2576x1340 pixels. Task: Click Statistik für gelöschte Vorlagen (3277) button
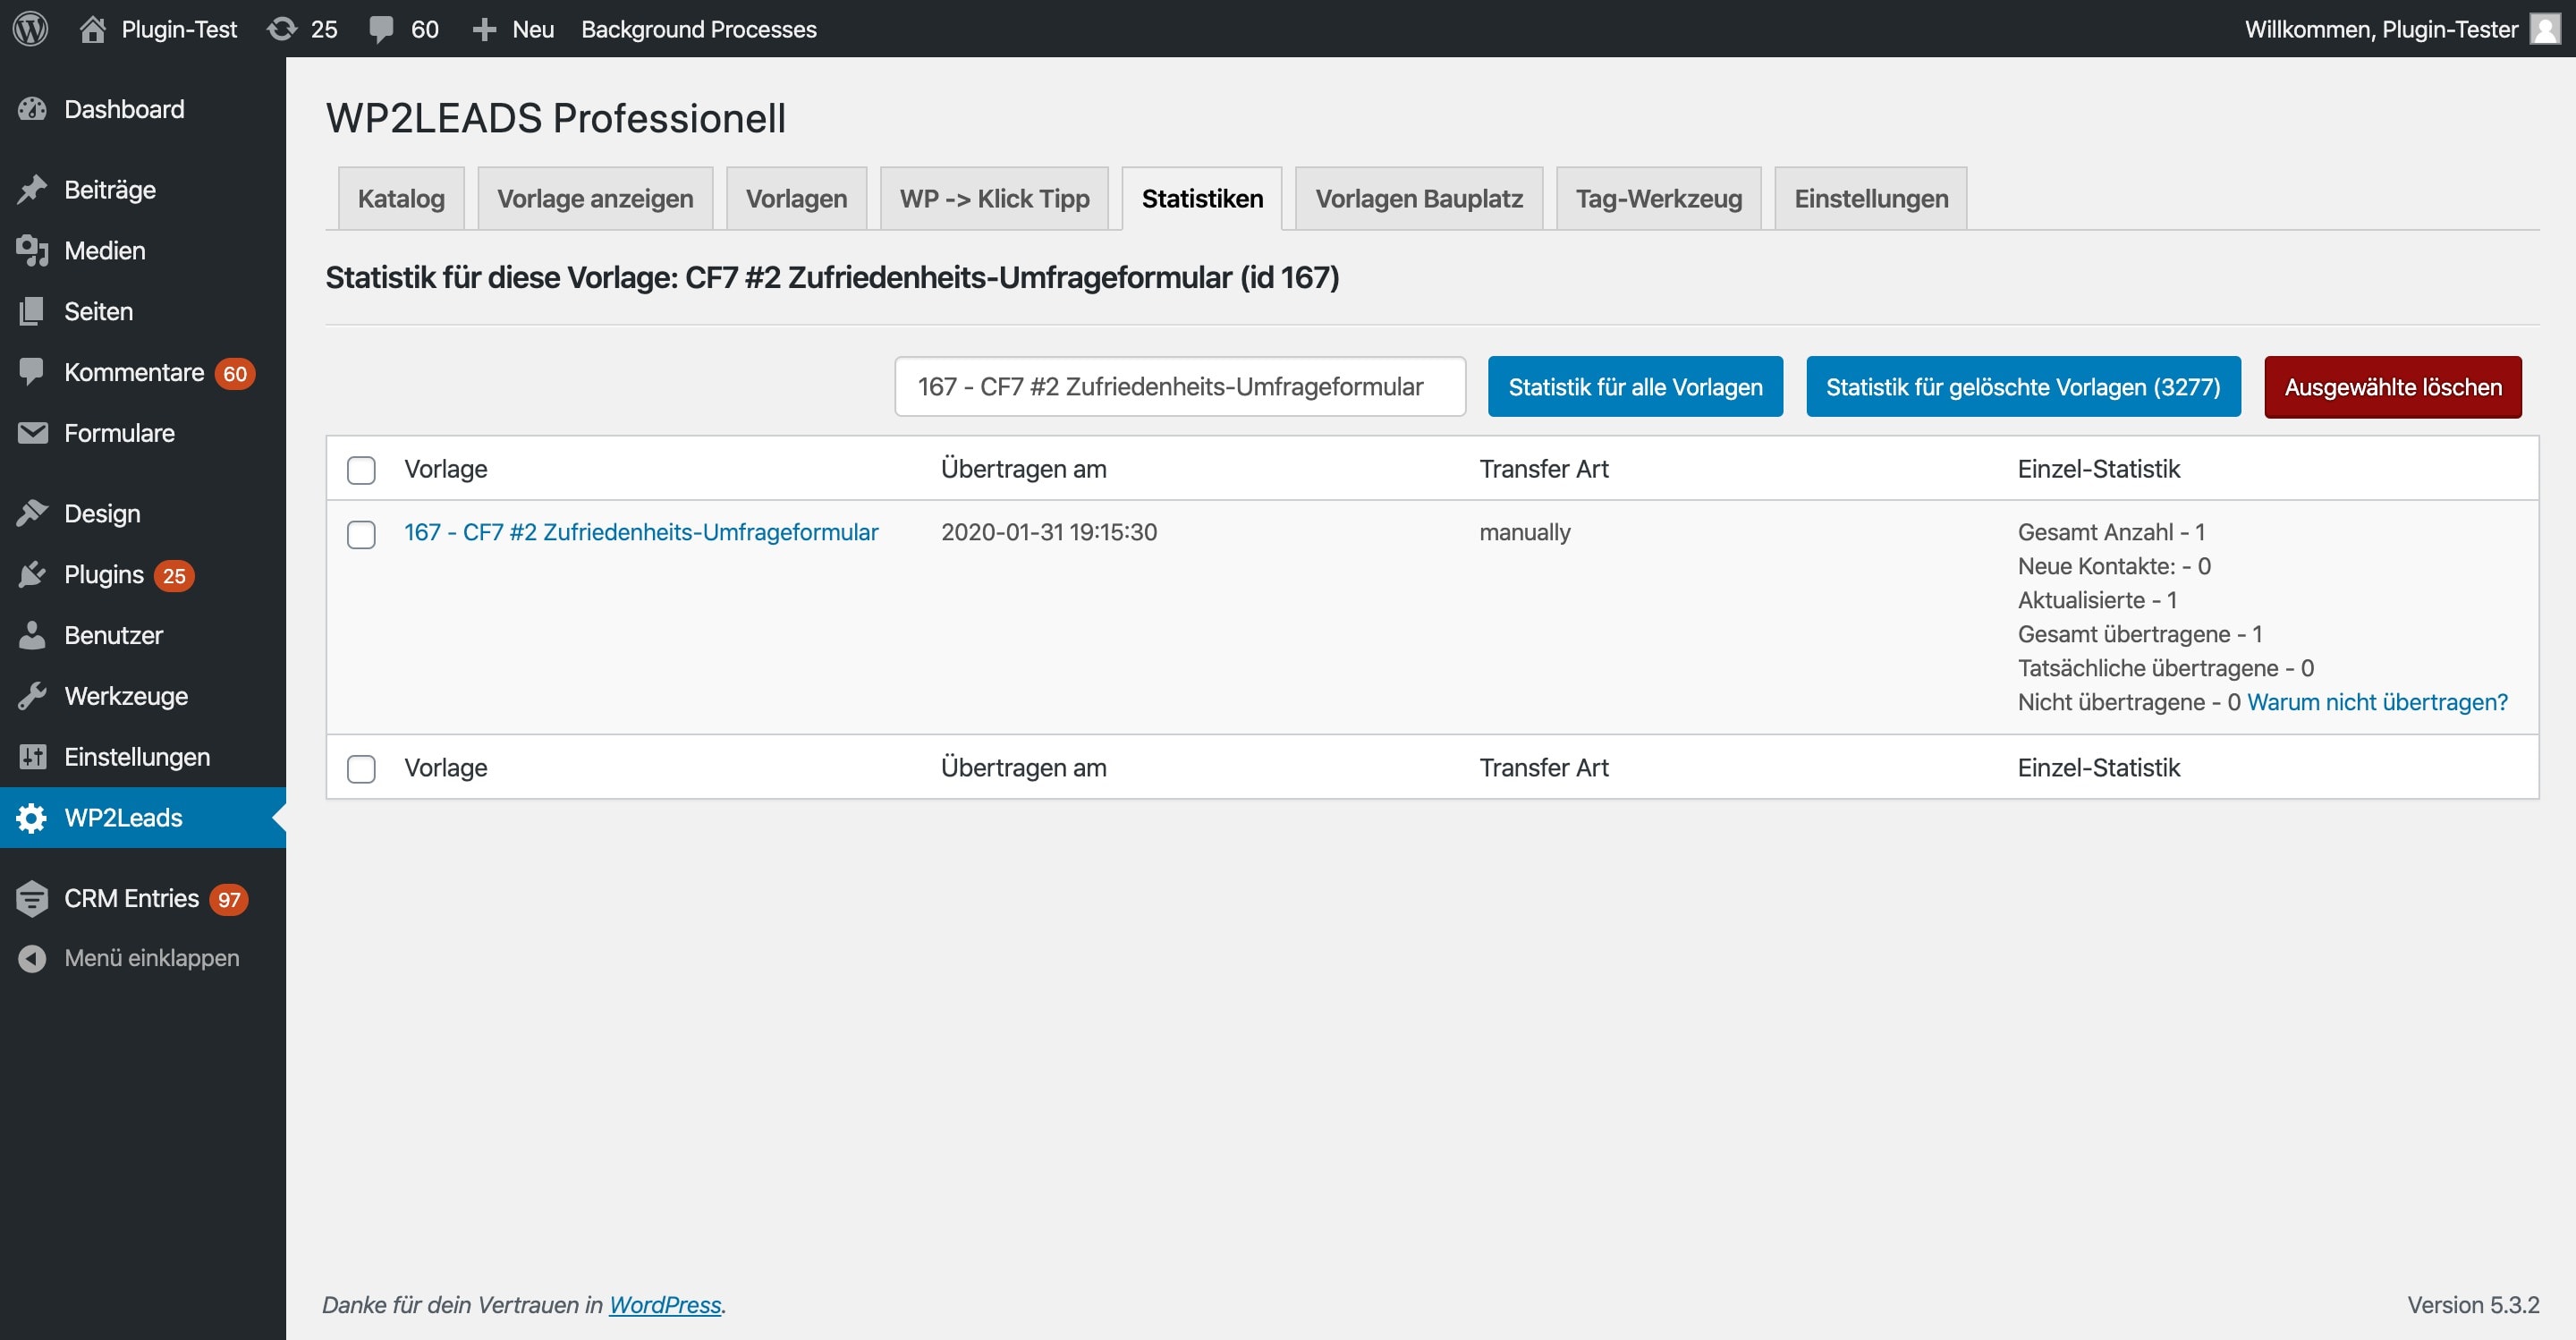pos(2023,386)
